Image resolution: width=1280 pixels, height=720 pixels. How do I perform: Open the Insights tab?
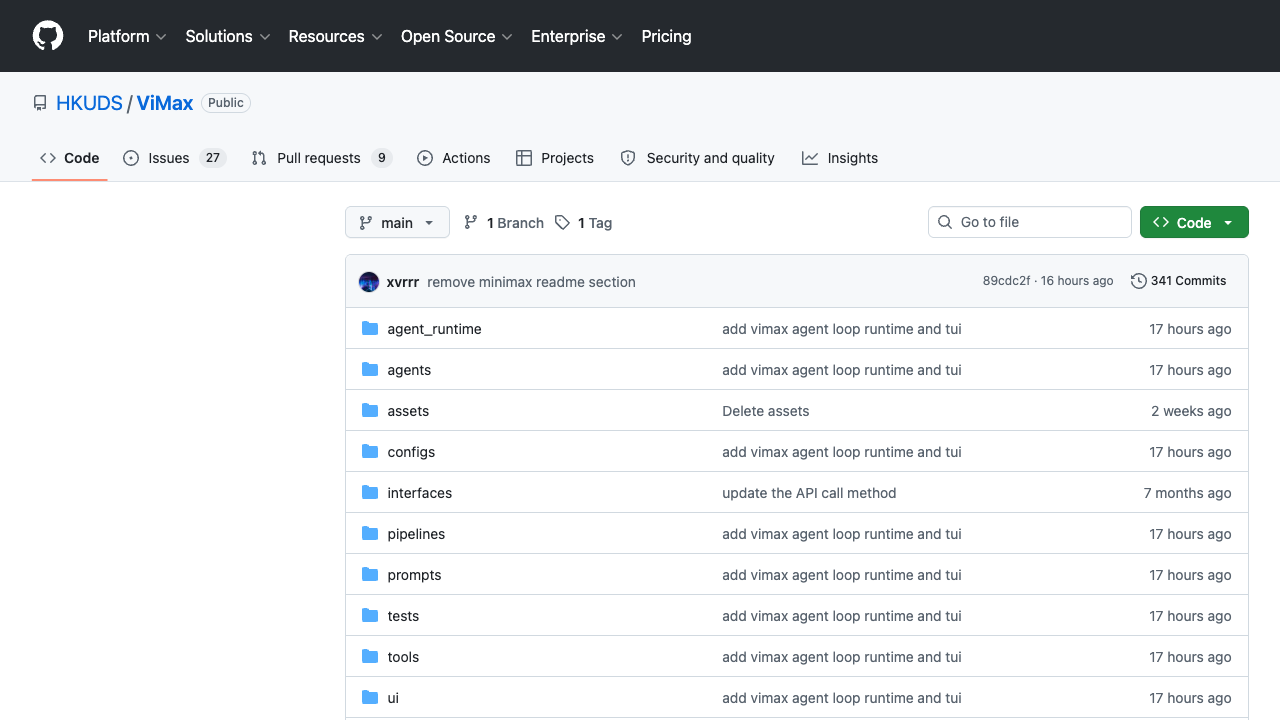click(840, 158)
